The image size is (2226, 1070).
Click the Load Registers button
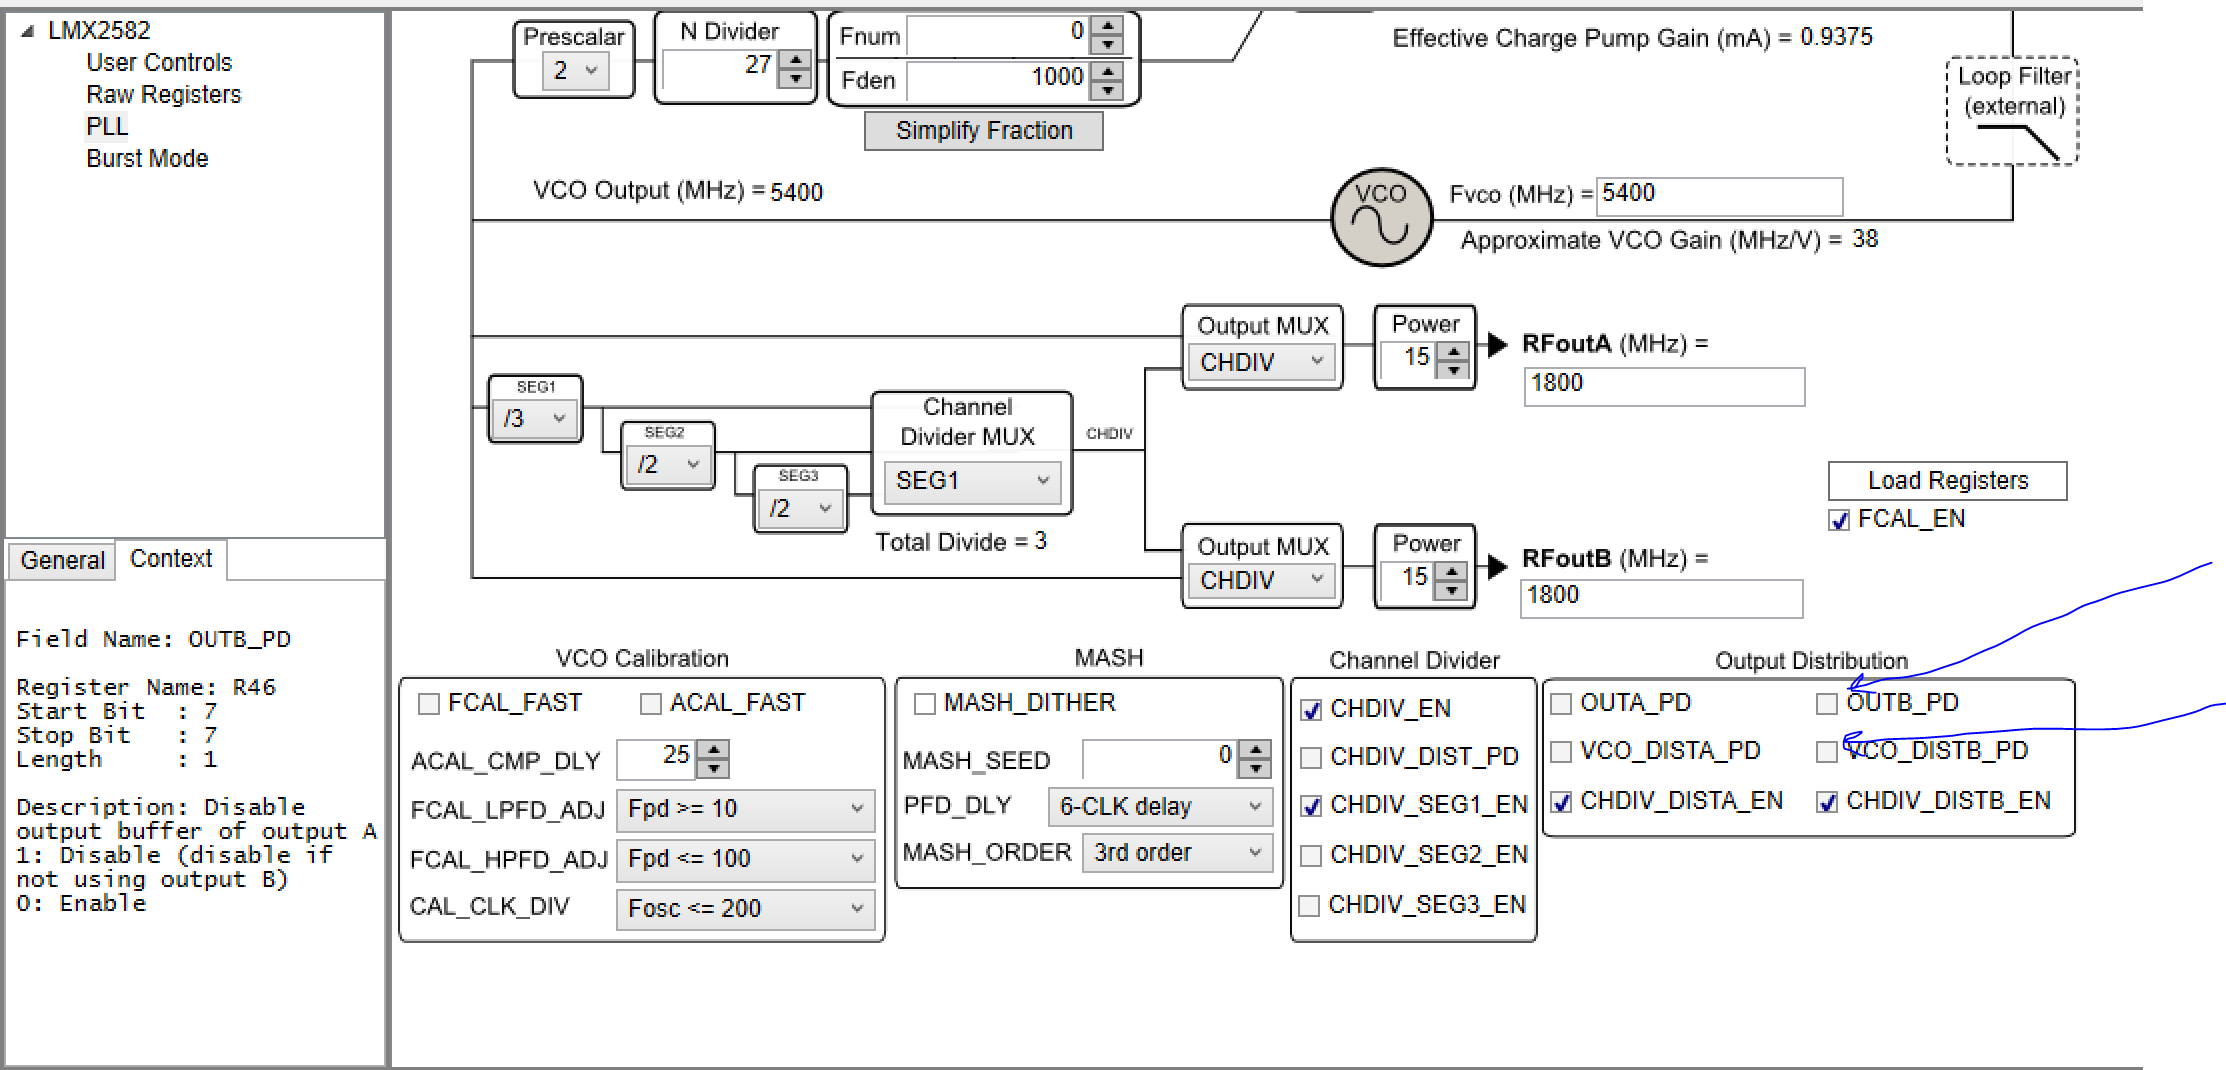1948,481
